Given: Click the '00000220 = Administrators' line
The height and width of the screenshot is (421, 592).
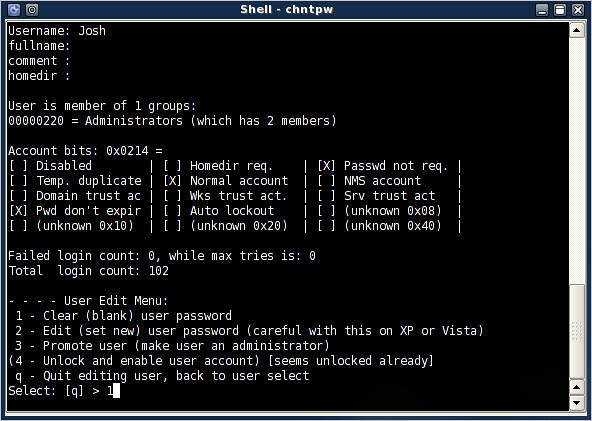Looking at the screenshot, I should tap(172, 121).
